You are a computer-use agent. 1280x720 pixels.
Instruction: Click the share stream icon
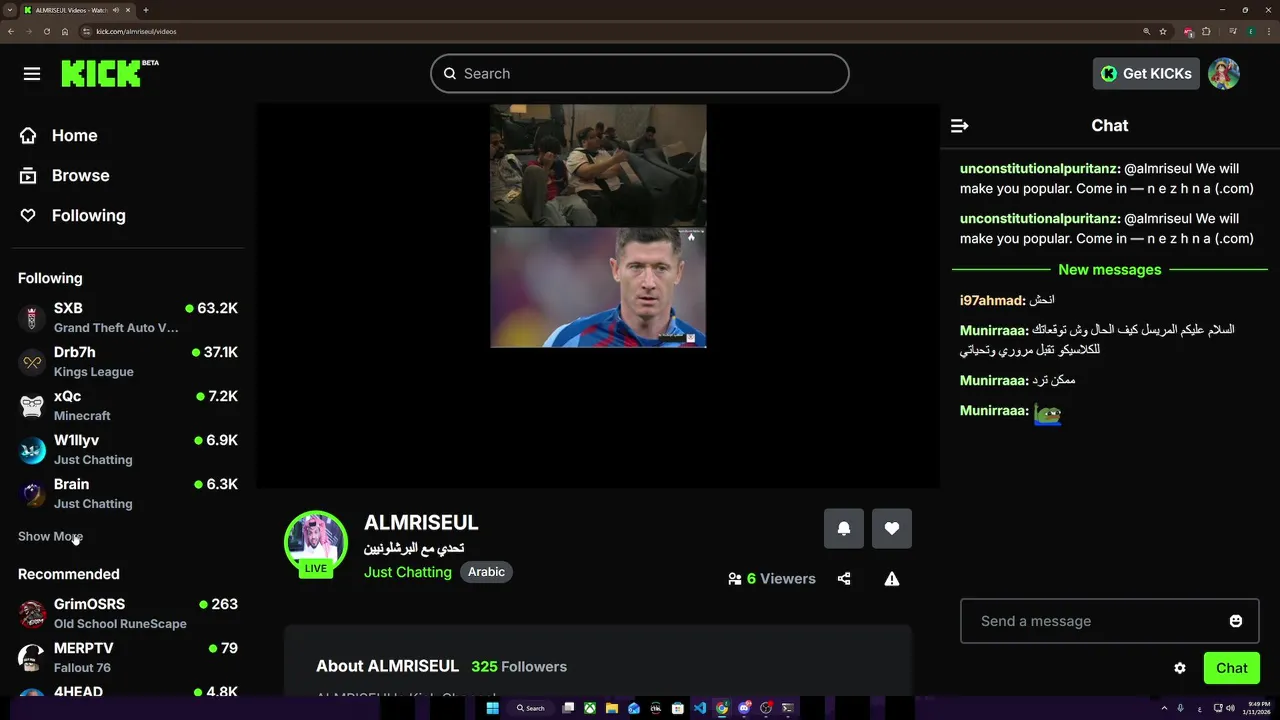tap(844, 578)
